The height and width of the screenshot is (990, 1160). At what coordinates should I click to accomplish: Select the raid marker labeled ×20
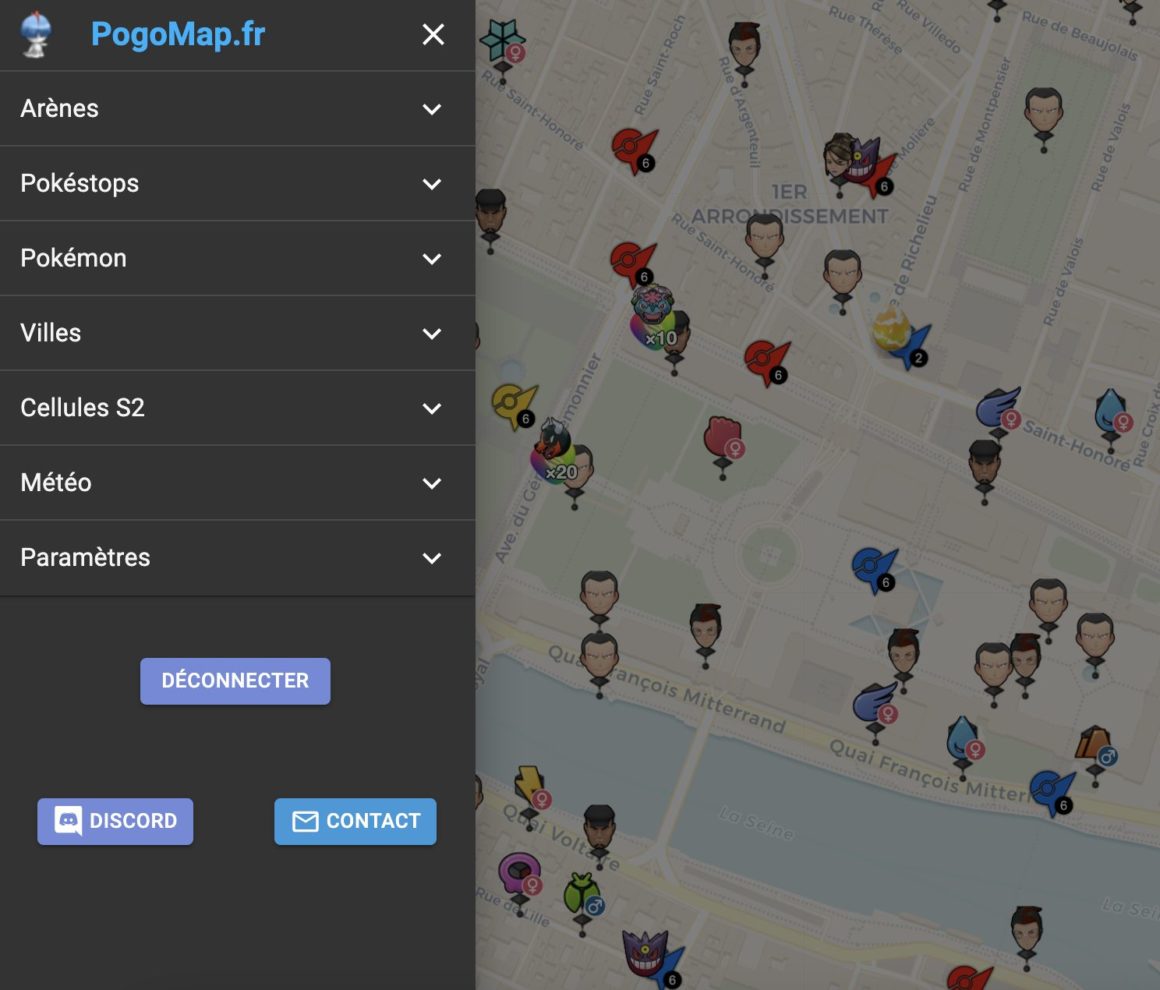(553, 452)
